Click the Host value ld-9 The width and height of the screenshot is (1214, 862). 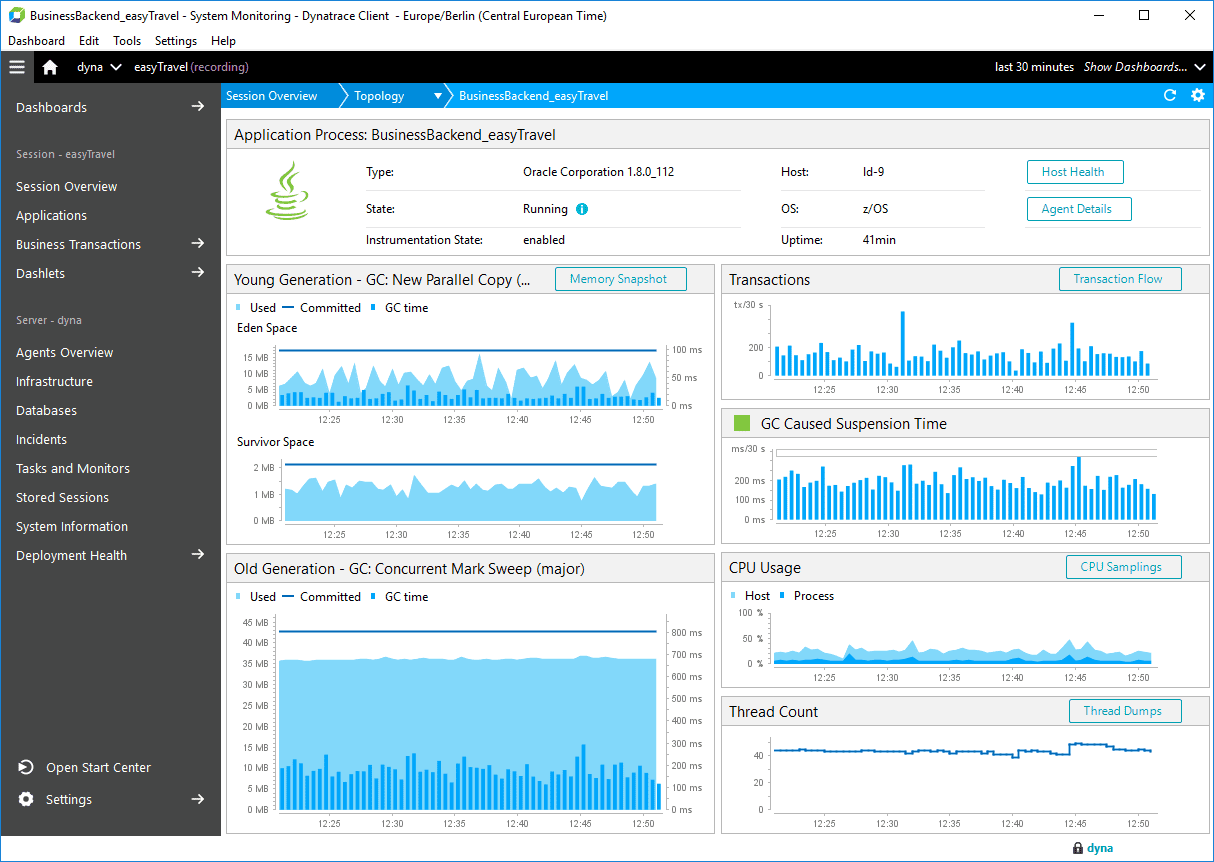(x=873, y=172)
